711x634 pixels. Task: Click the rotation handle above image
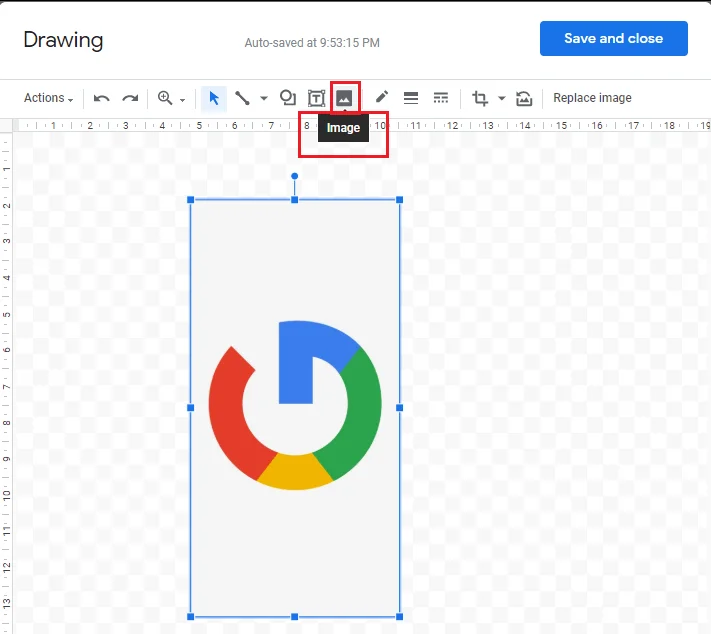click(295, 176)
